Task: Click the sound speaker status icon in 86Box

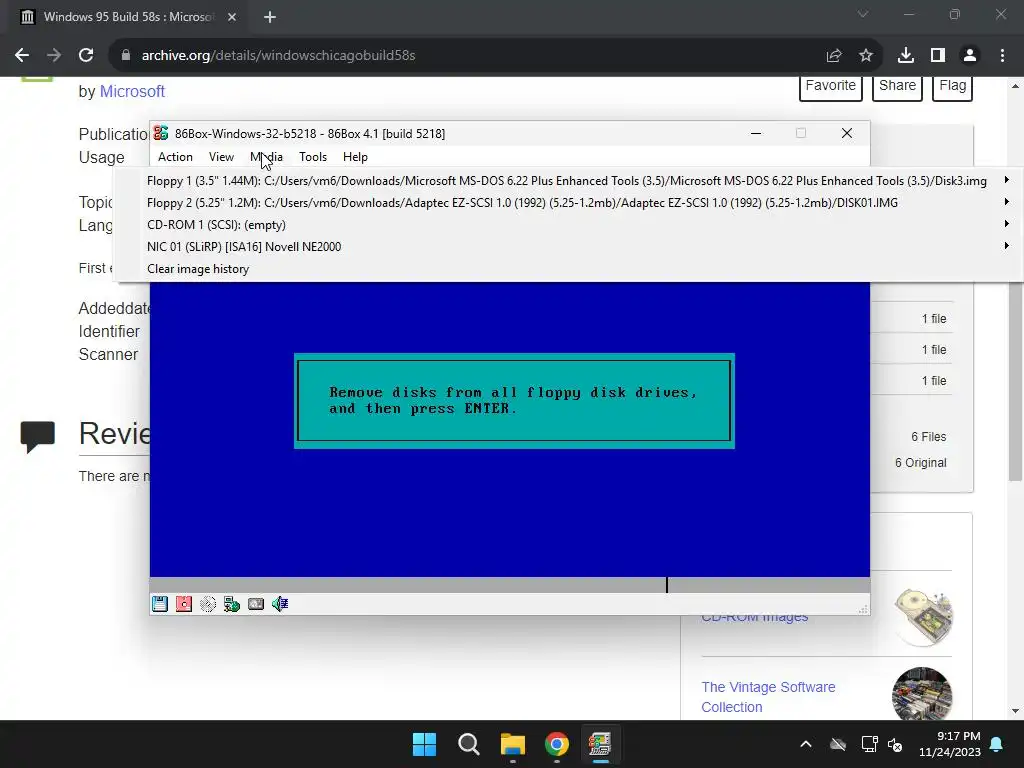Action: point(280,604)
